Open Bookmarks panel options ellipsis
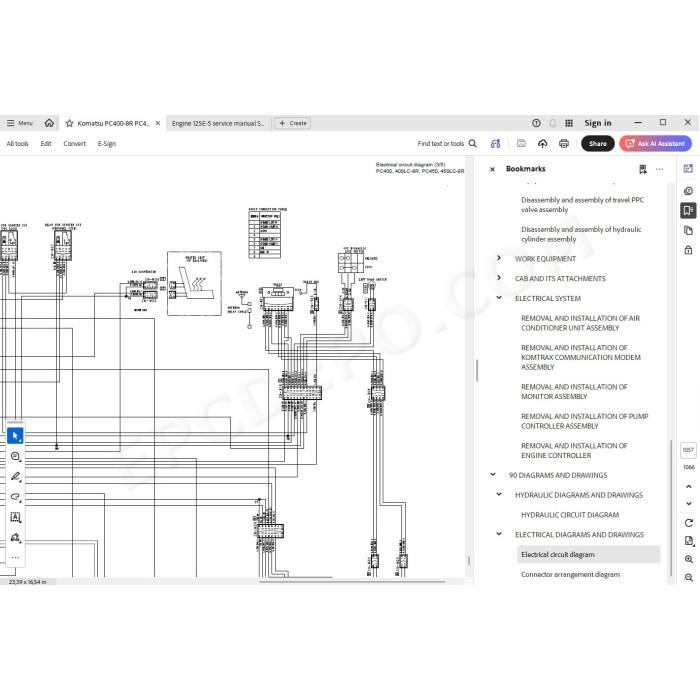Viewport: 700px width, 700px height. [659, 169]
